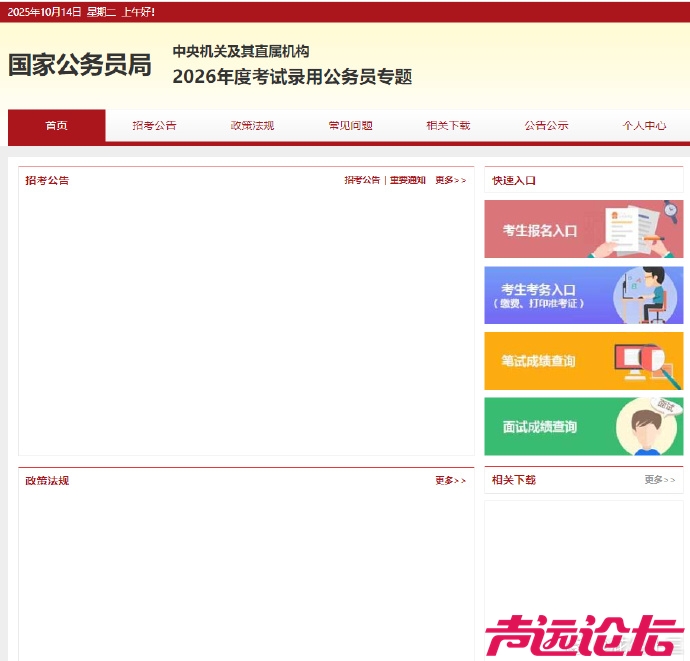690x661 pixels.
Task: Click the 中央机关及其直属机构 subtitle
Action: pyautogui.click(x=241, y=51)
